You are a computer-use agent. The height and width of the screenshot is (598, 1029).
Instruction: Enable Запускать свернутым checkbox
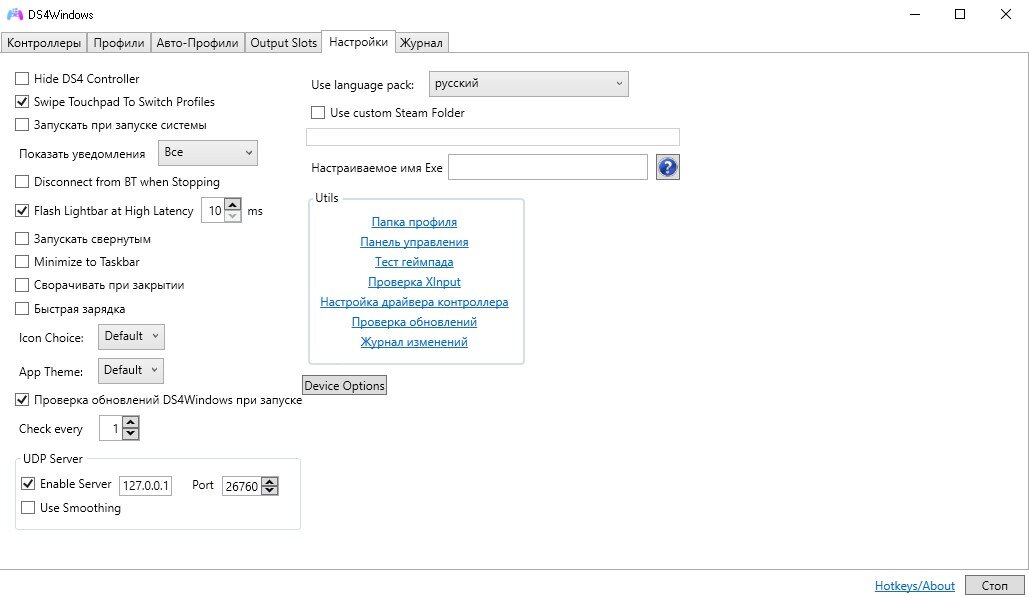tap(22, 239)
